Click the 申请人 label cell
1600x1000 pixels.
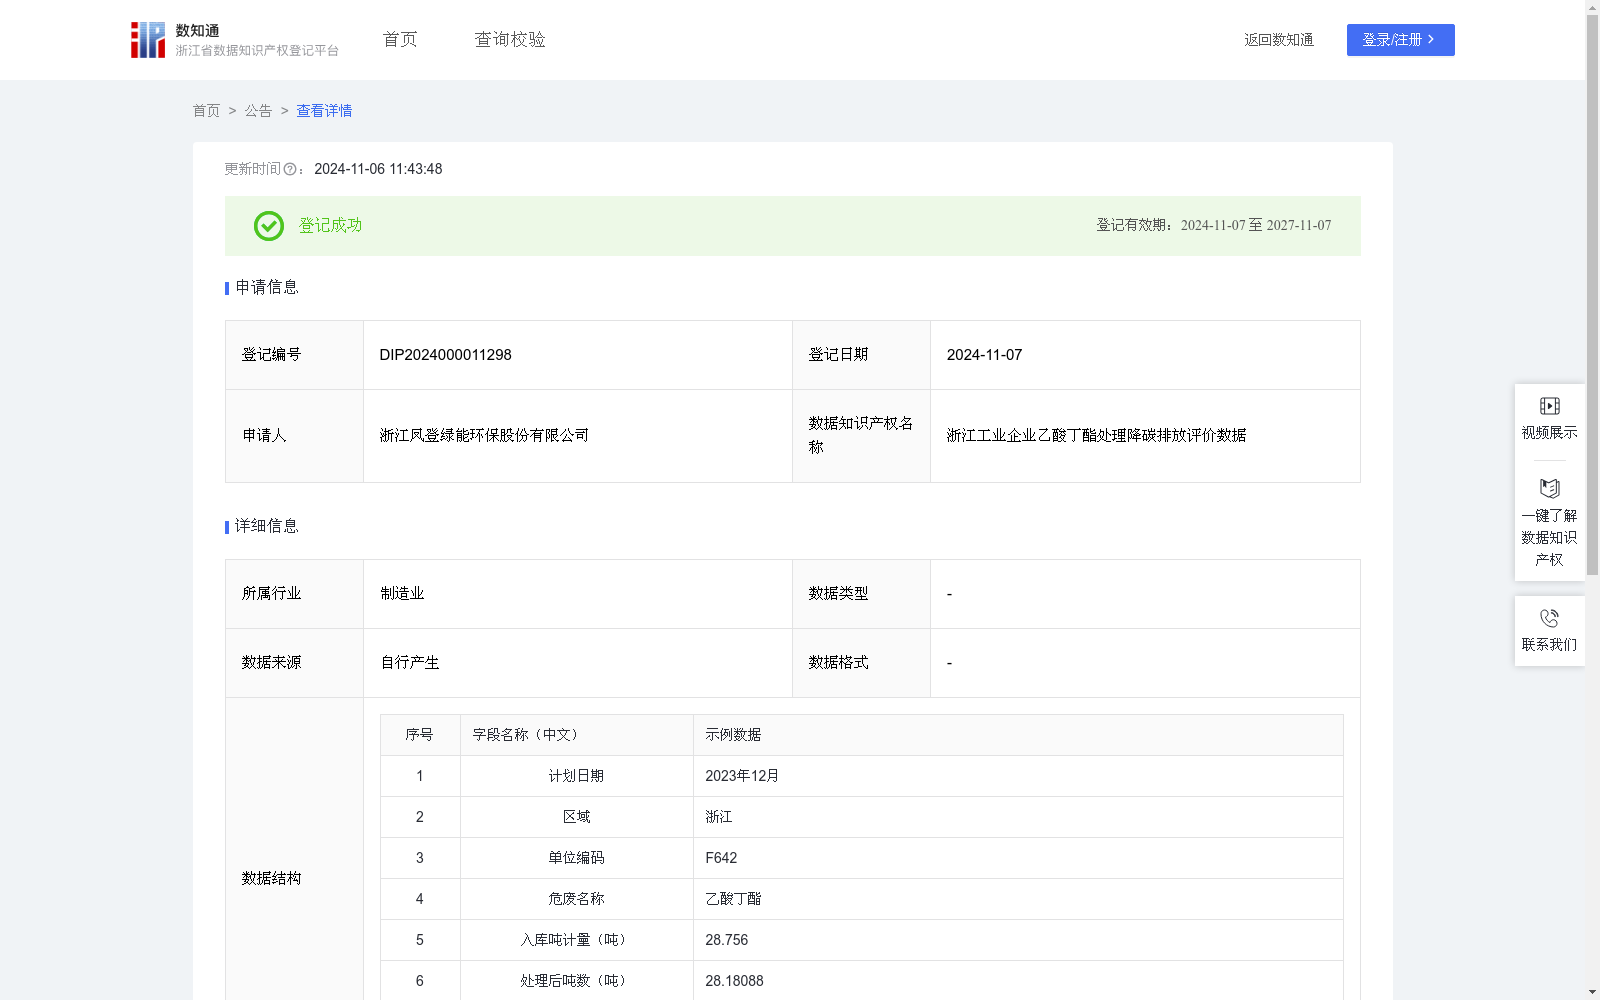click(294, 436)
